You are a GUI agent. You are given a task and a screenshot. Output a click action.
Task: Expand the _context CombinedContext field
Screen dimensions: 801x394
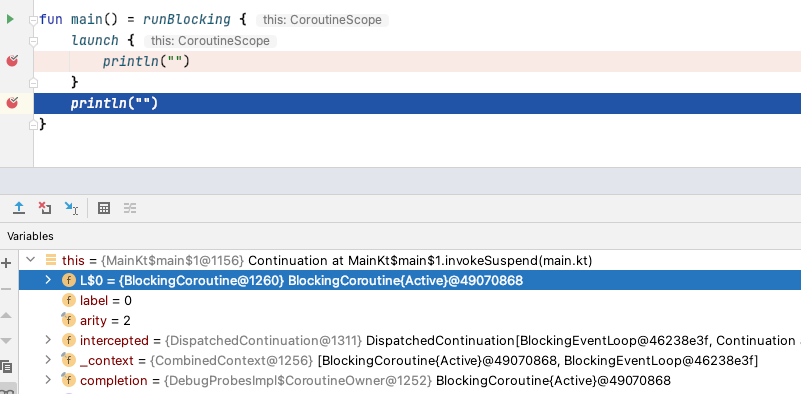click(x=48, y=360)
